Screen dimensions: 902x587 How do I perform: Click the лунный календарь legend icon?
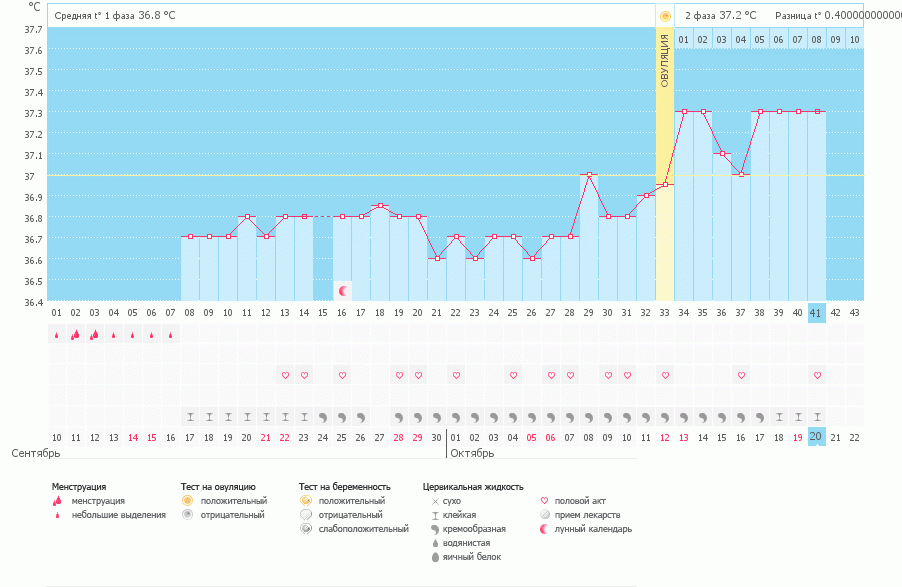(544, 529)
